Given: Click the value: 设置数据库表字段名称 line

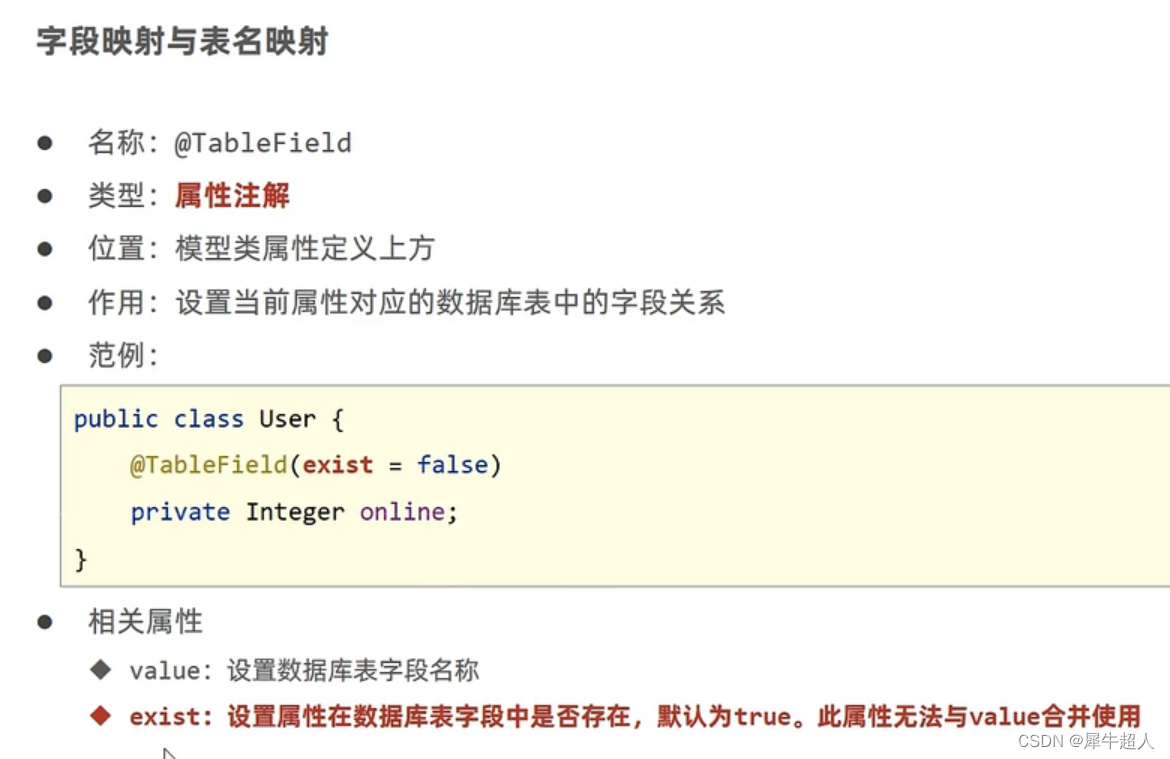Looking at the screenshot, I should coord(304,670).
